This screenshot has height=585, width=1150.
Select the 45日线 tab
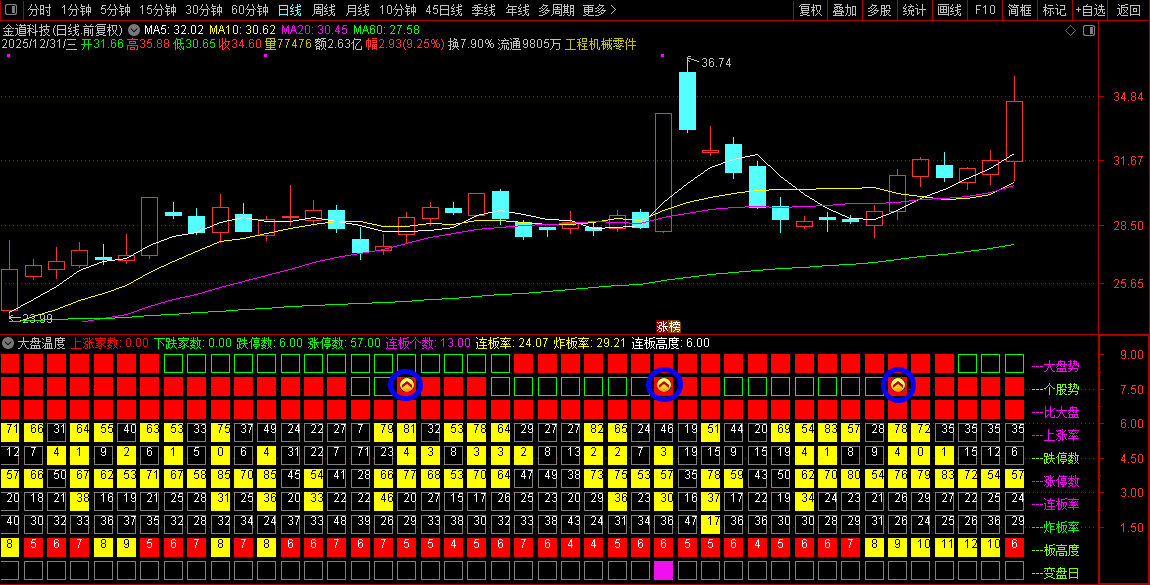pos(444,10)
